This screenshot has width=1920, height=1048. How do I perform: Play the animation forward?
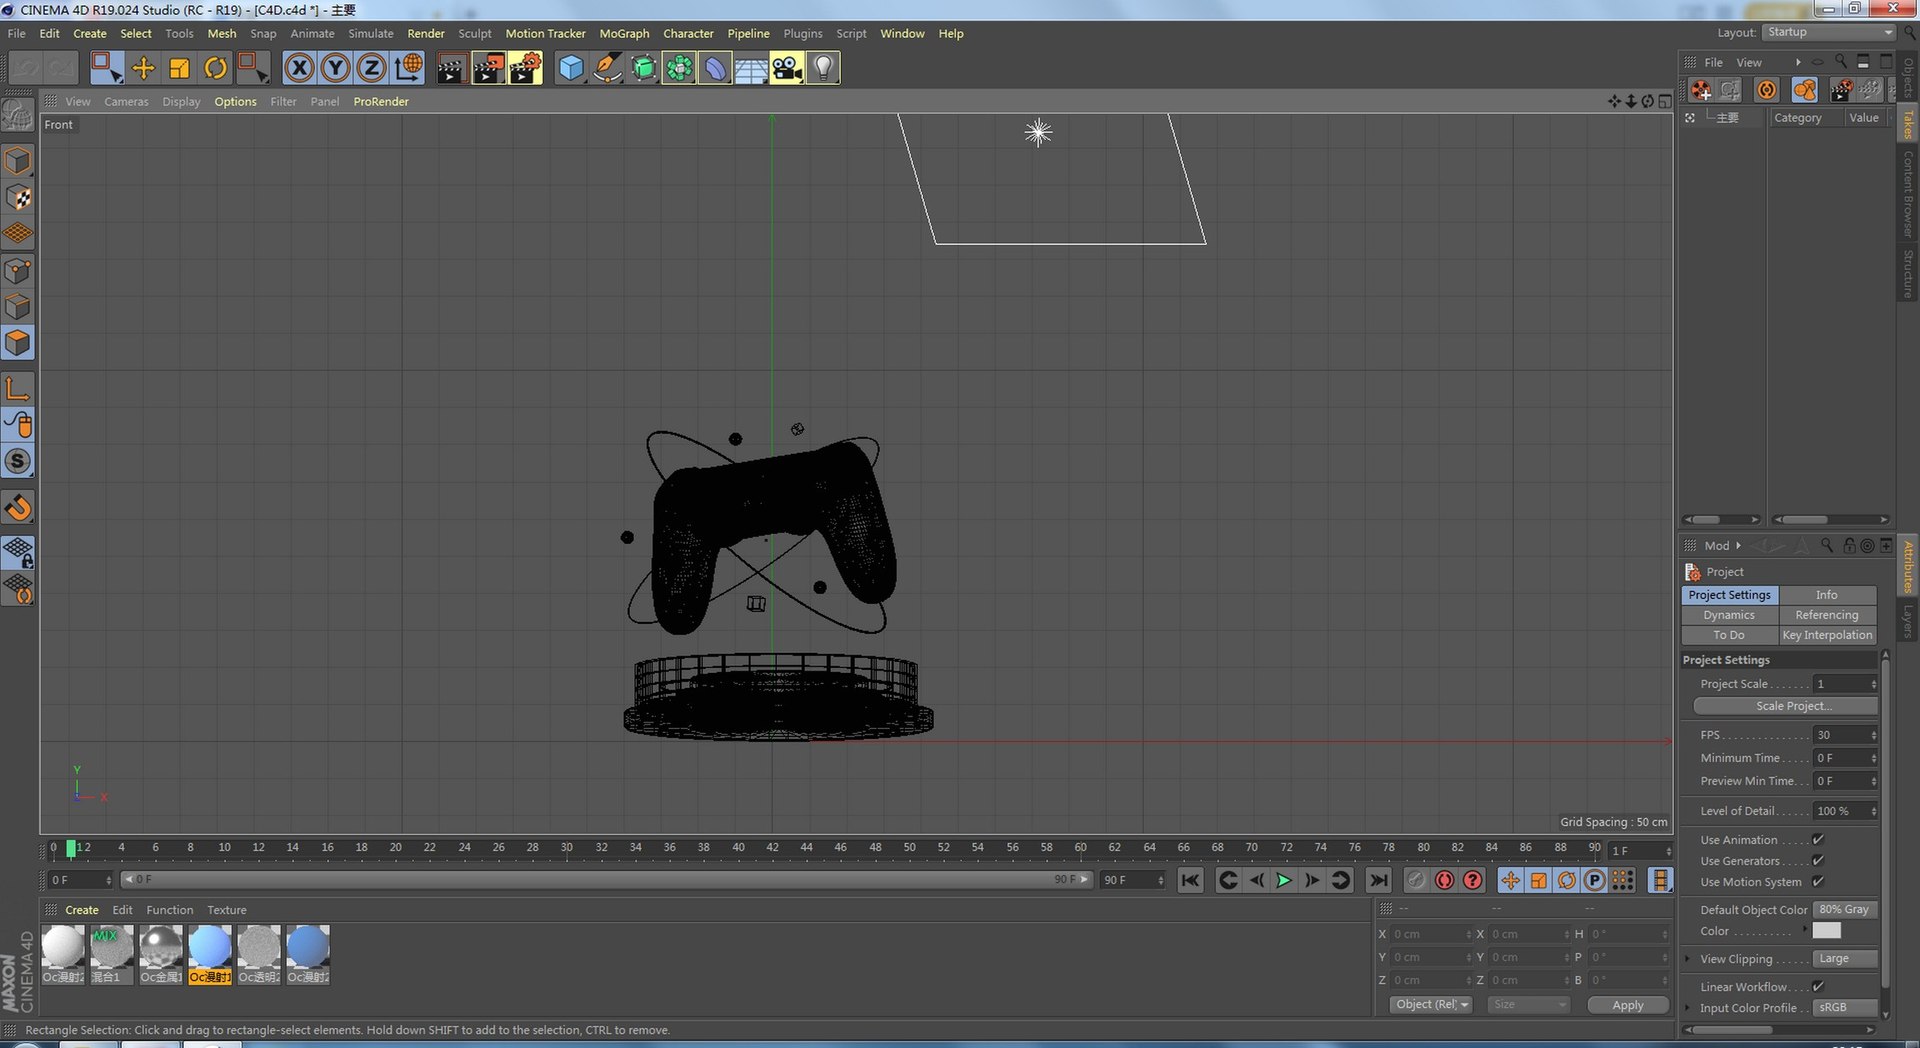pos(1284,880)
